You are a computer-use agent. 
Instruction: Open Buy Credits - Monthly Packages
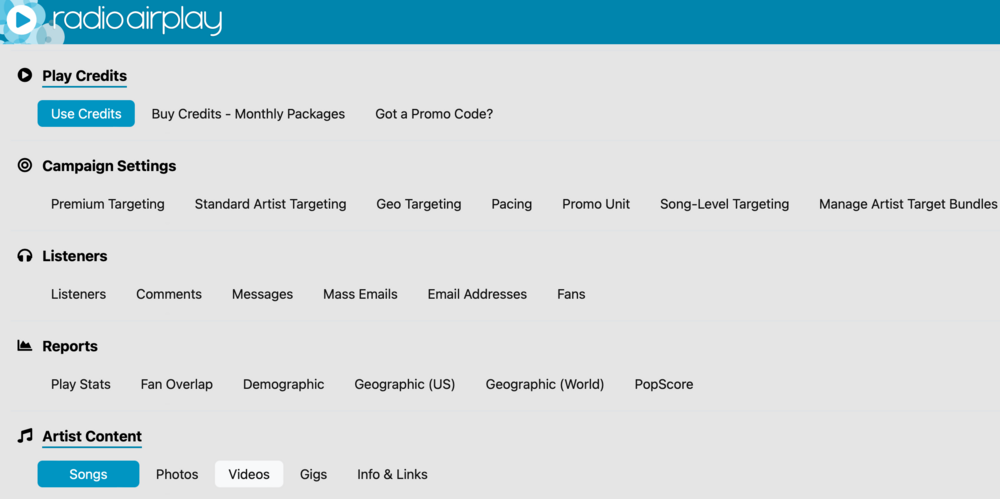248,114
